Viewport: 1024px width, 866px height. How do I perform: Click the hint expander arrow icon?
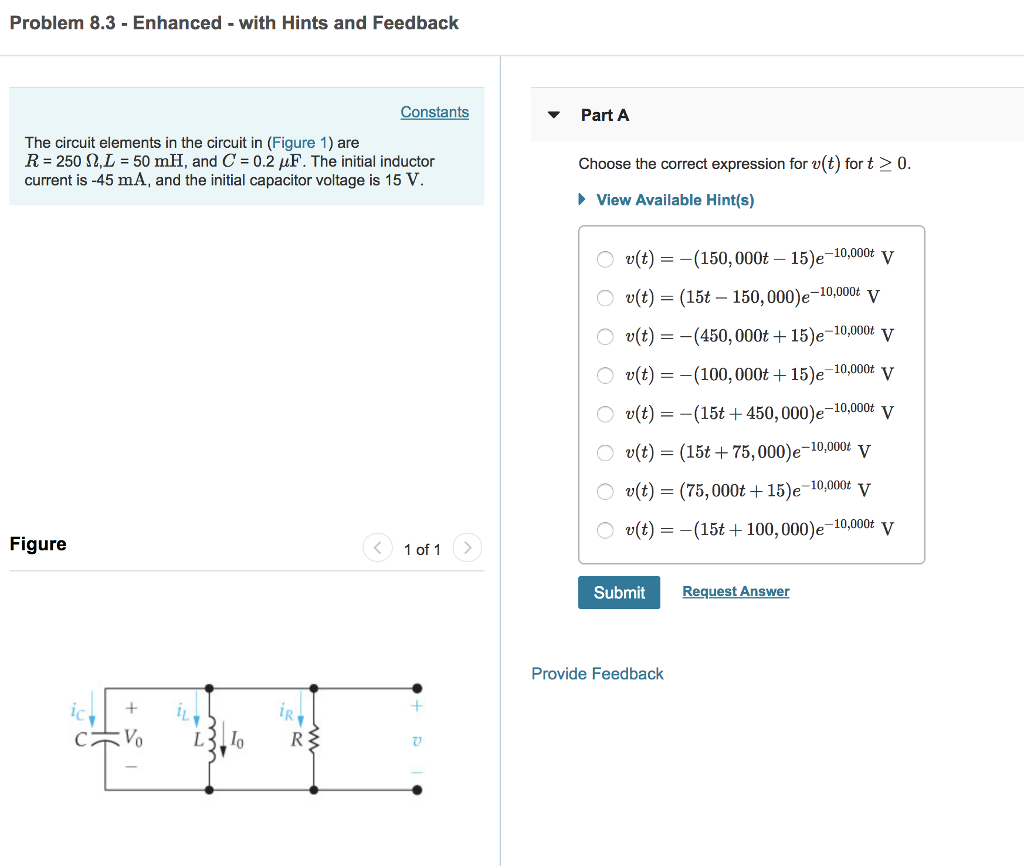[581, 200]
